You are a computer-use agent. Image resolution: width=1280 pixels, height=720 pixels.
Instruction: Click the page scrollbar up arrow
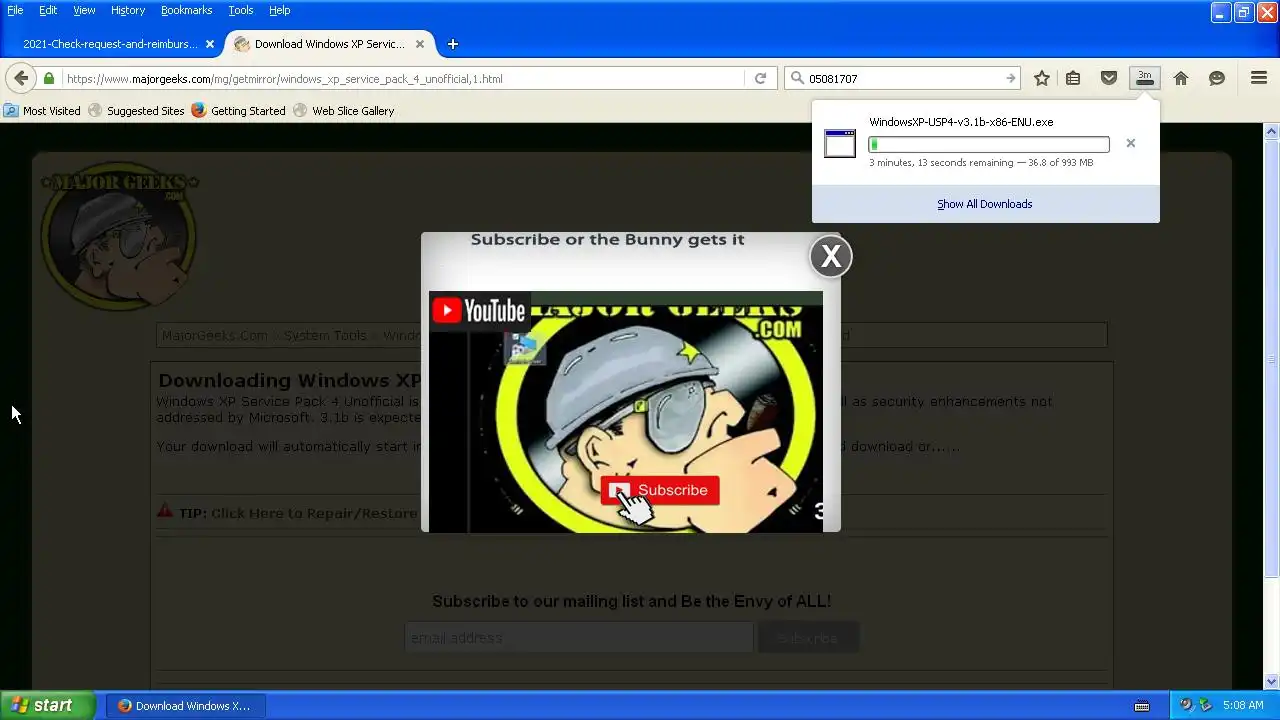(1272, 131)
